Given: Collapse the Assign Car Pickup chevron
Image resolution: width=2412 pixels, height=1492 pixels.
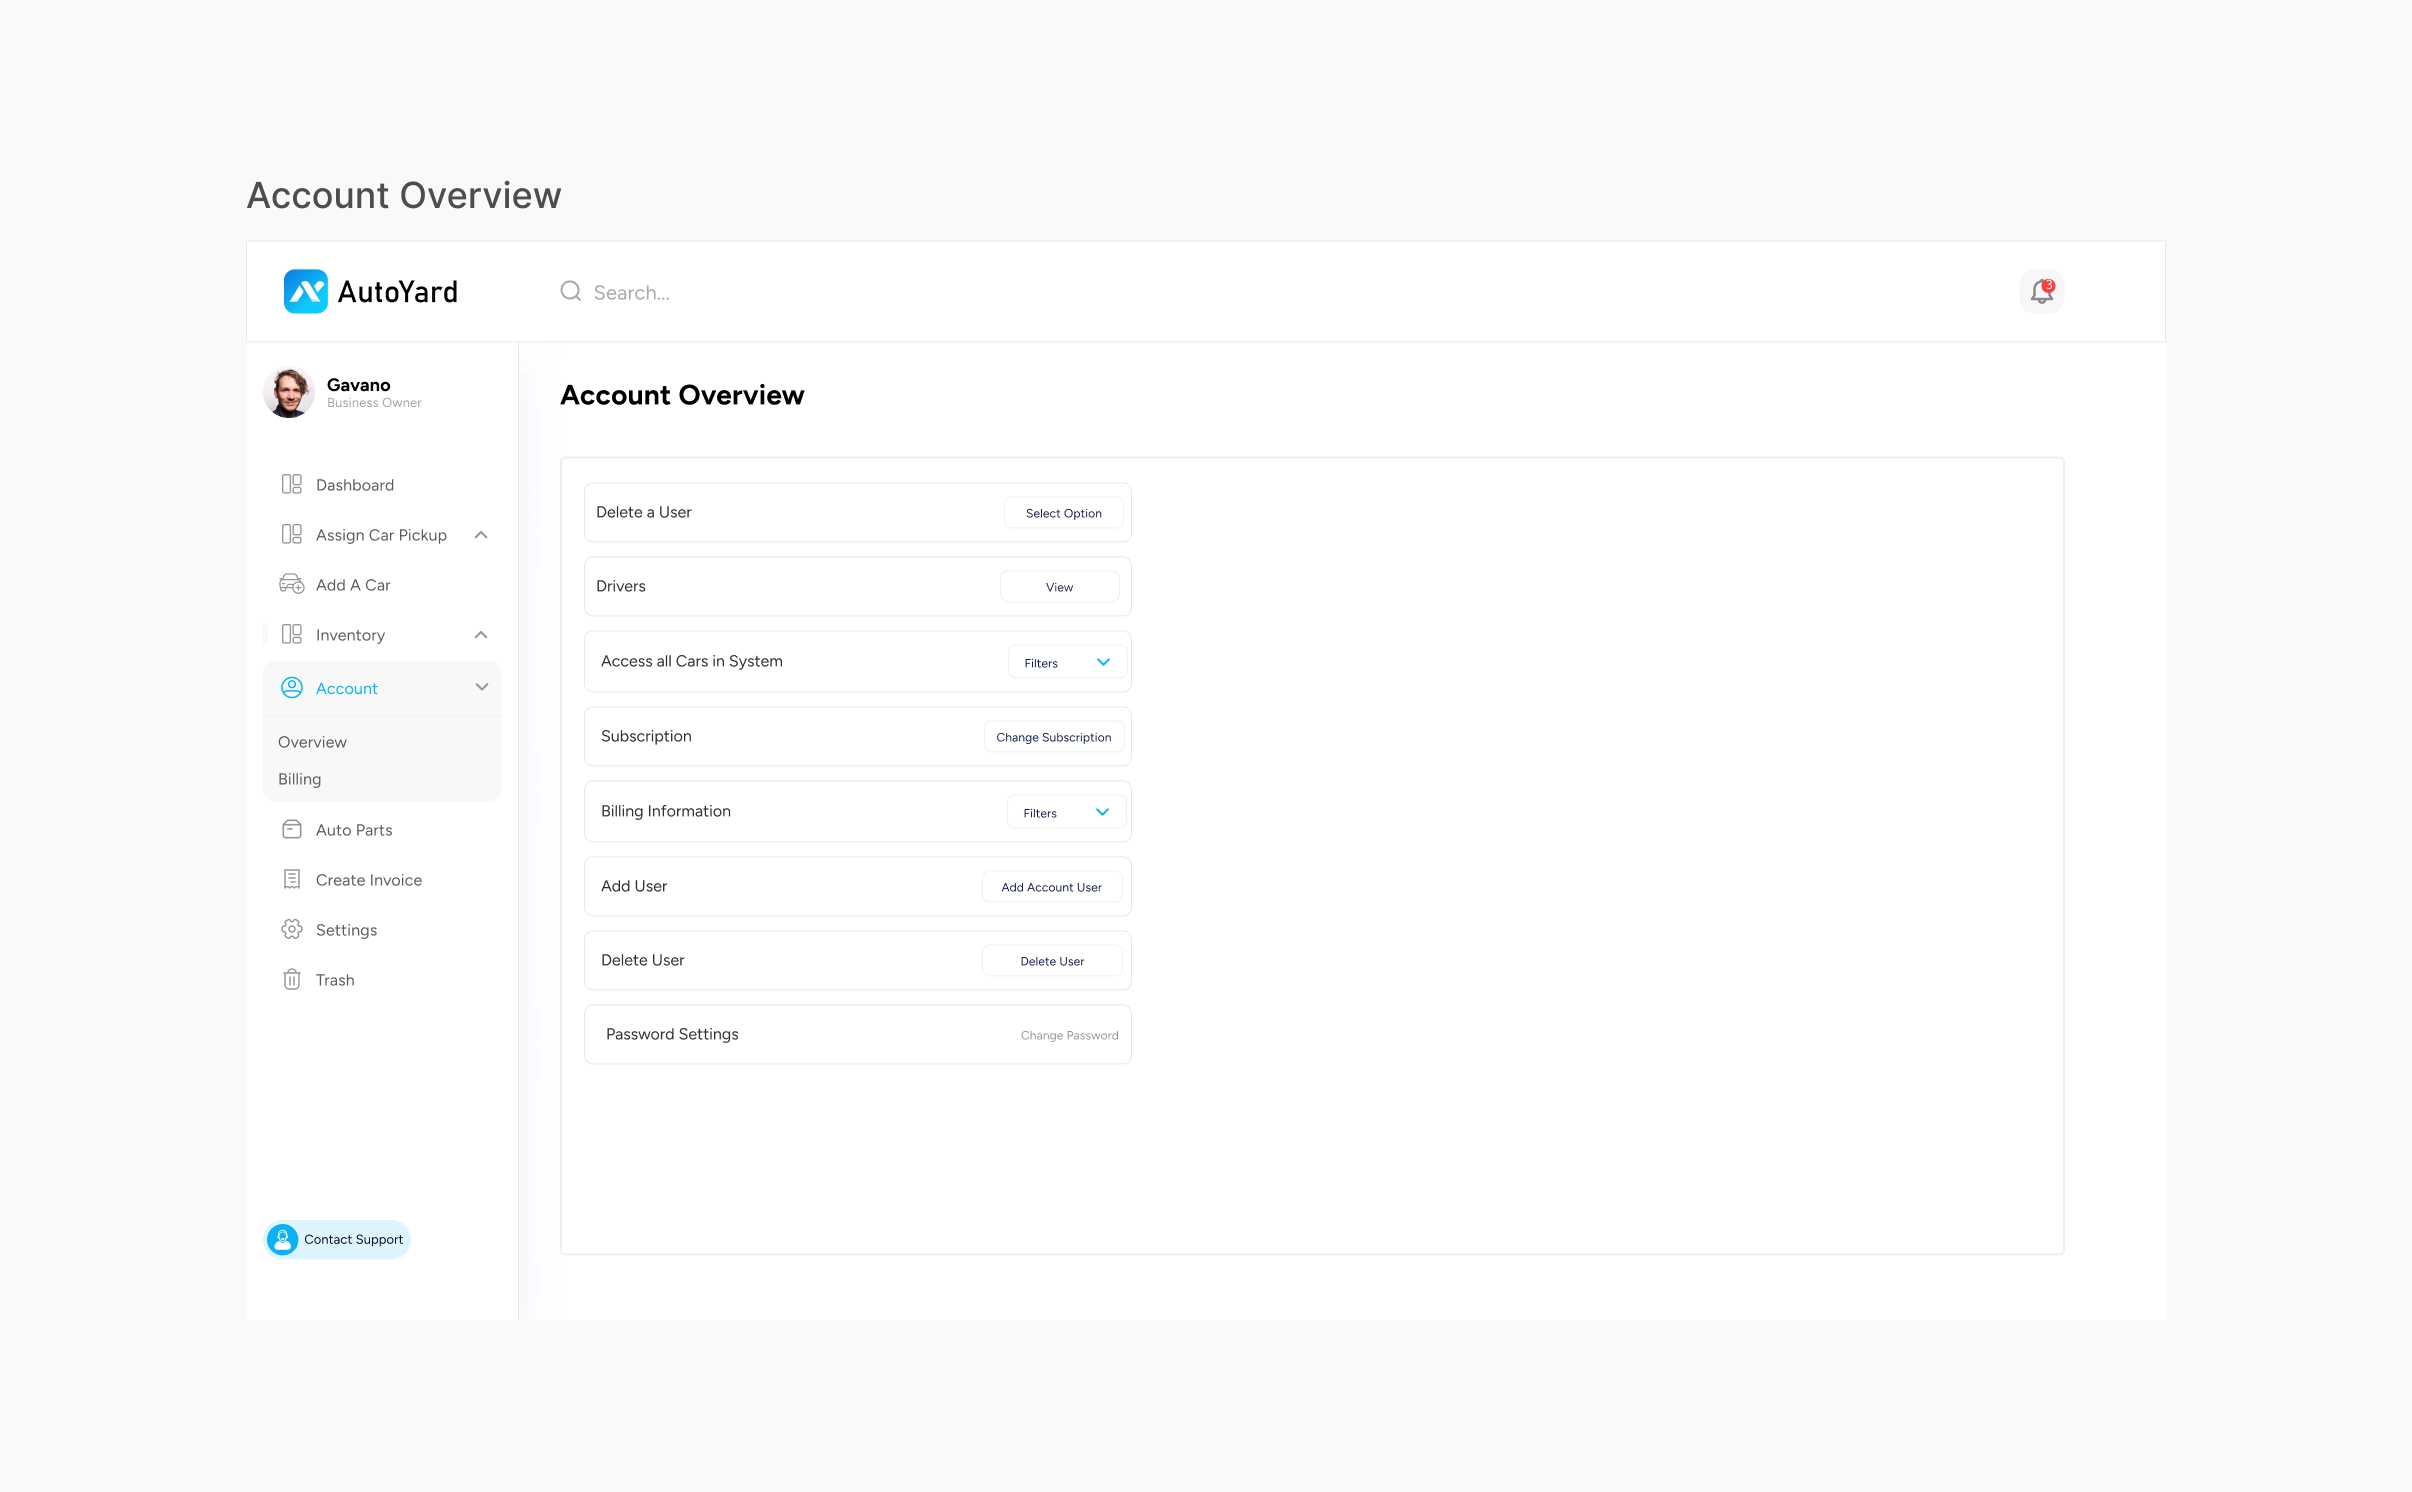Looking at the screenshot, I should pyautogui.click(x=481, y=535).
